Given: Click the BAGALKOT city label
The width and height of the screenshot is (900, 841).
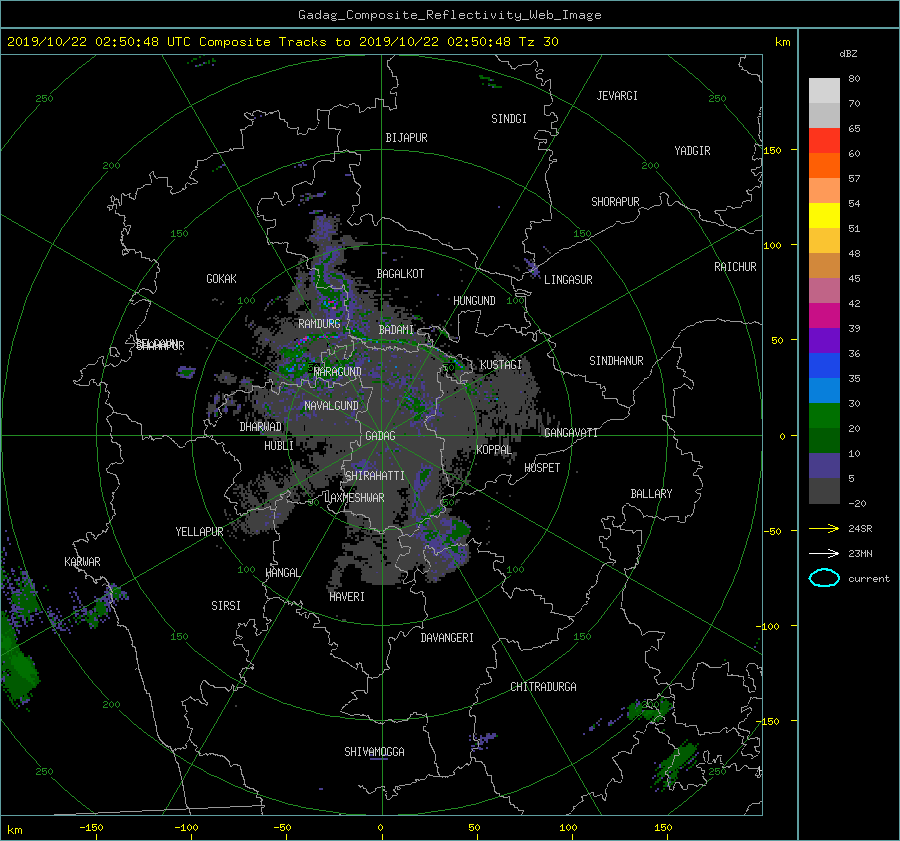Looking at the screenshot, I should coord(399,274).
